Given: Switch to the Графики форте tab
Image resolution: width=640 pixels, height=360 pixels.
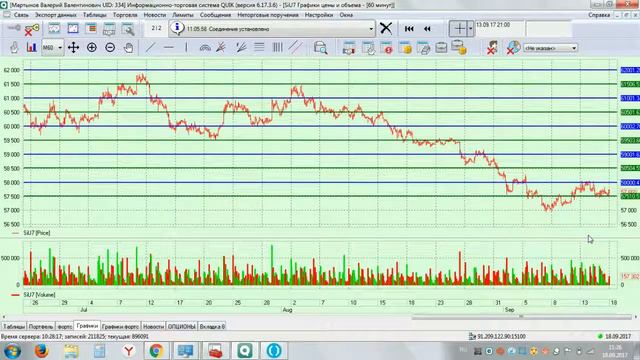Looking at the screenshot, I should (x=120, y=327).
